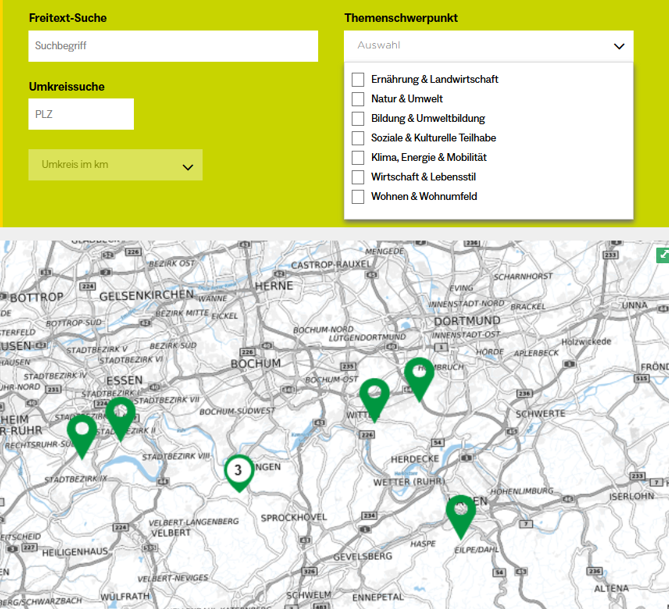Click the Sprockhövel label on the map
This screenshot has height=609, width=669.
point(294,517)
